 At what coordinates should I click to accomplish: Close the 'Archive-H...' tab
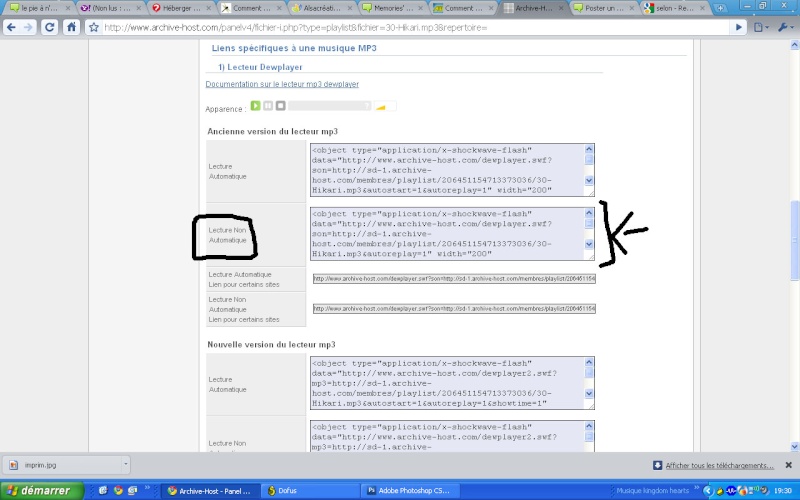pyautogui.click(x=561, y=8)
